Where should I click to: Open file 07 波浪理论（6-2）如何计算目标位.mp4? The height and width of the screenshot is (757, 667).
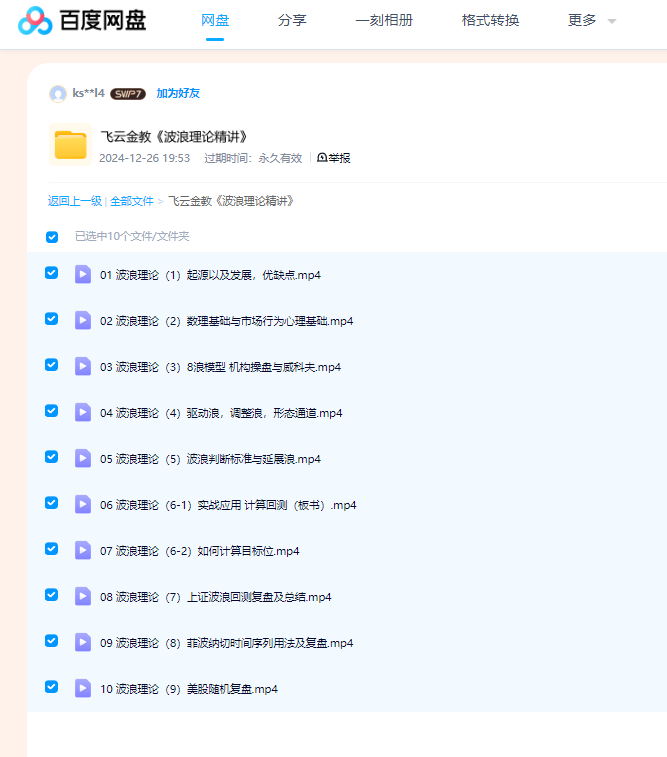click(199, 551)
